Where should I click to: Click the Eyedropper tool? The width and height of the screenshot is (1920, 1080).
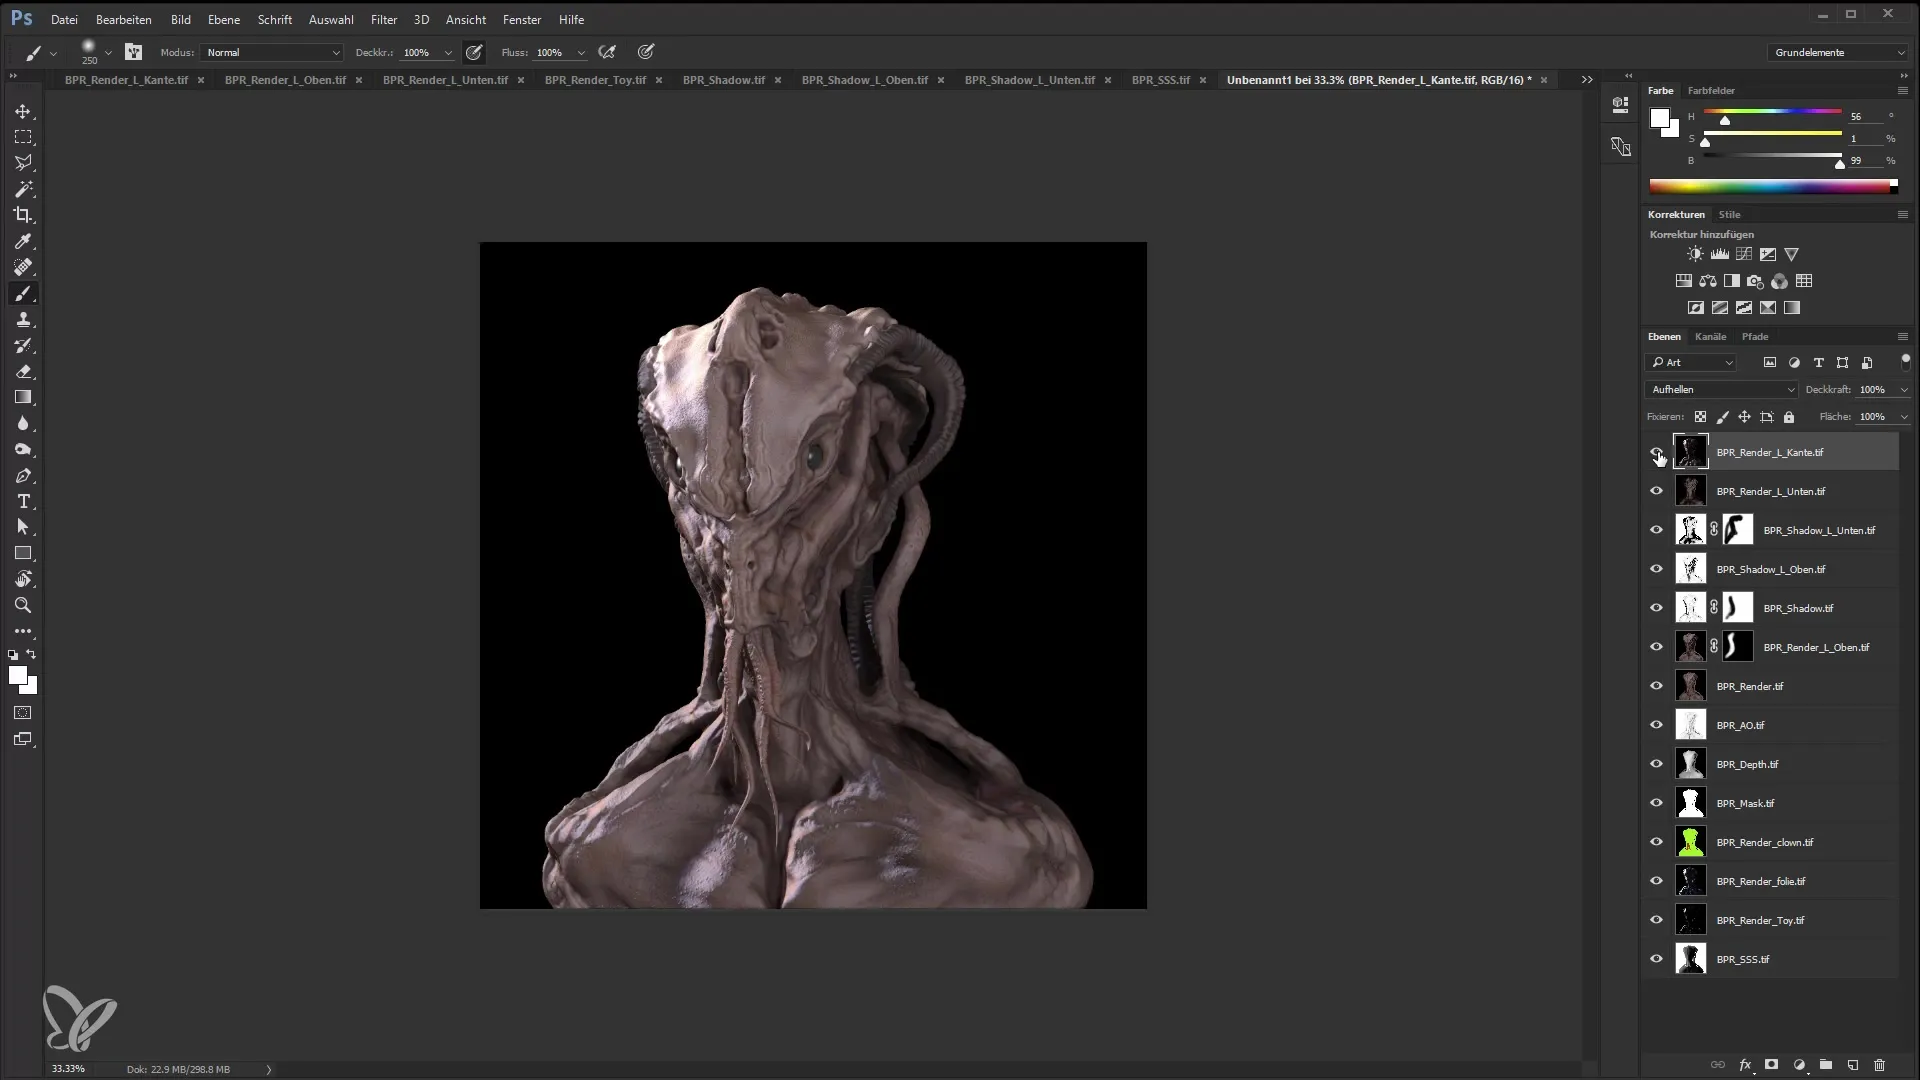point(22,240)
